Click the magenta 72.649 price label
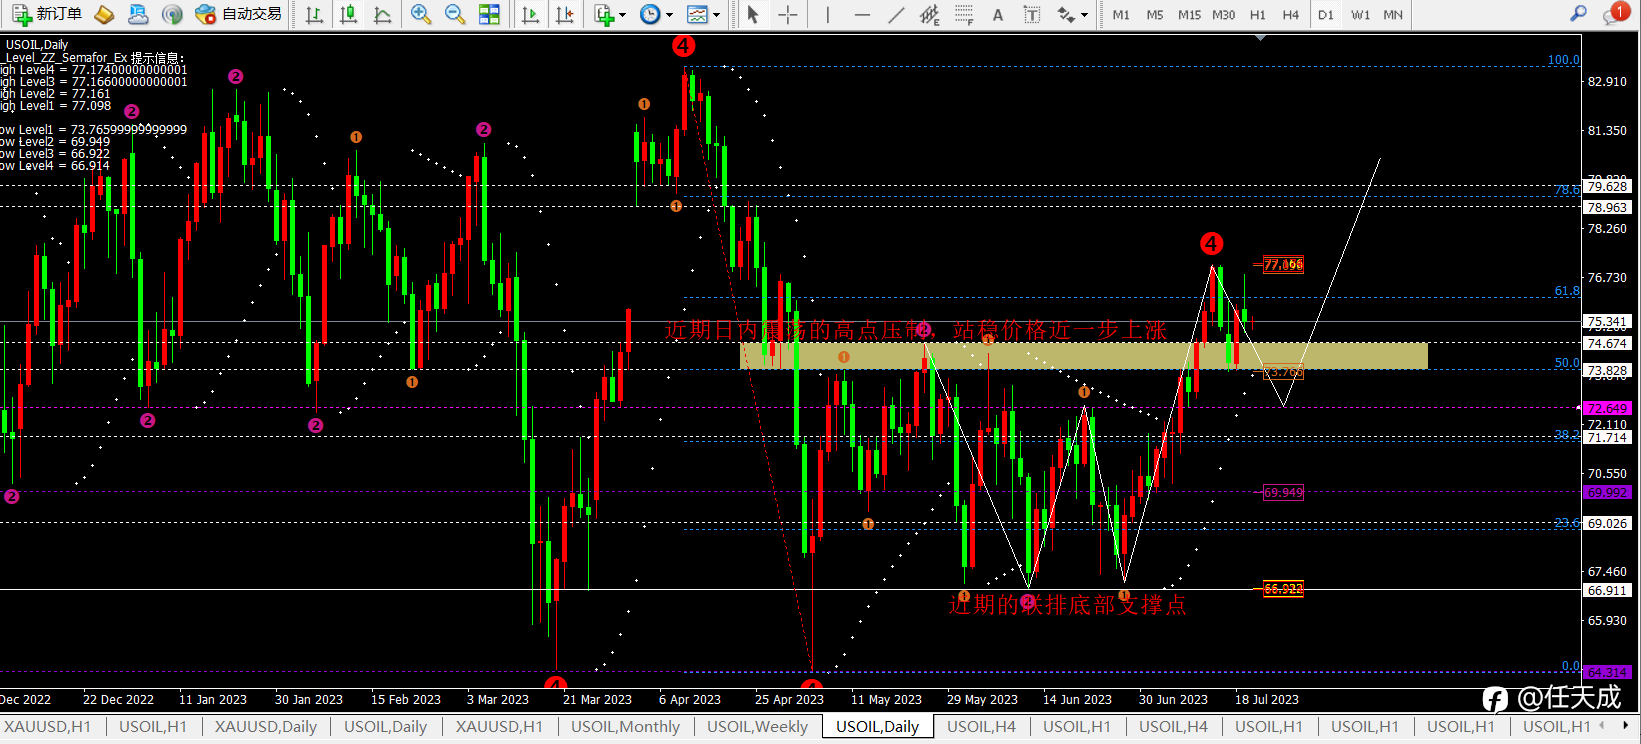The height and width of the screenshot is (744, 1641). click(x=1607, y=409)
